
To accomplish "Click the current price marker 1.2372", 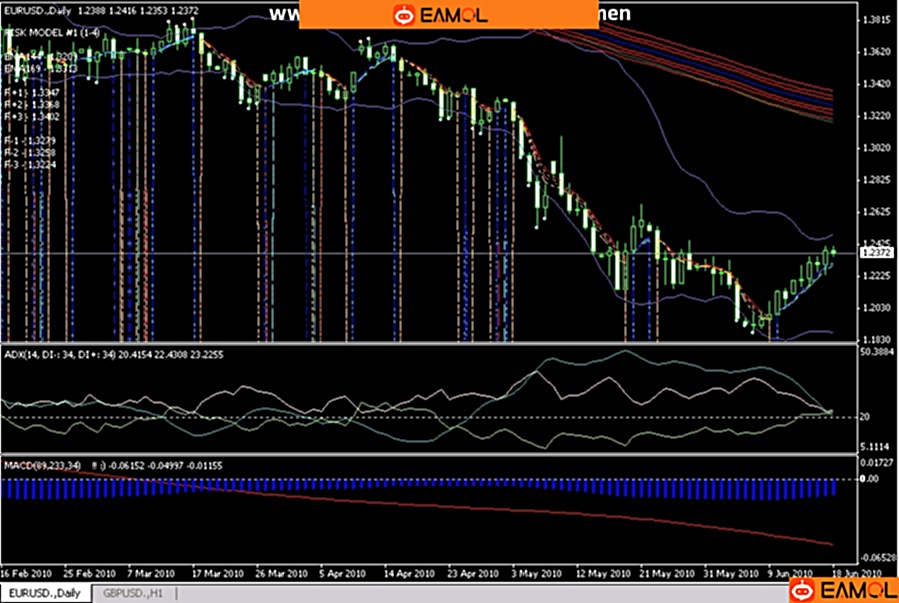I will 876,253.
